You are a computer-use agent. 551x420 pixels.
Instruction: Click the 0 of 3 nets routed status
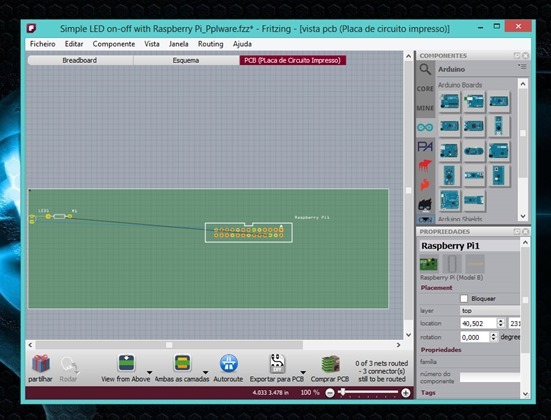[x=382, y=371]
